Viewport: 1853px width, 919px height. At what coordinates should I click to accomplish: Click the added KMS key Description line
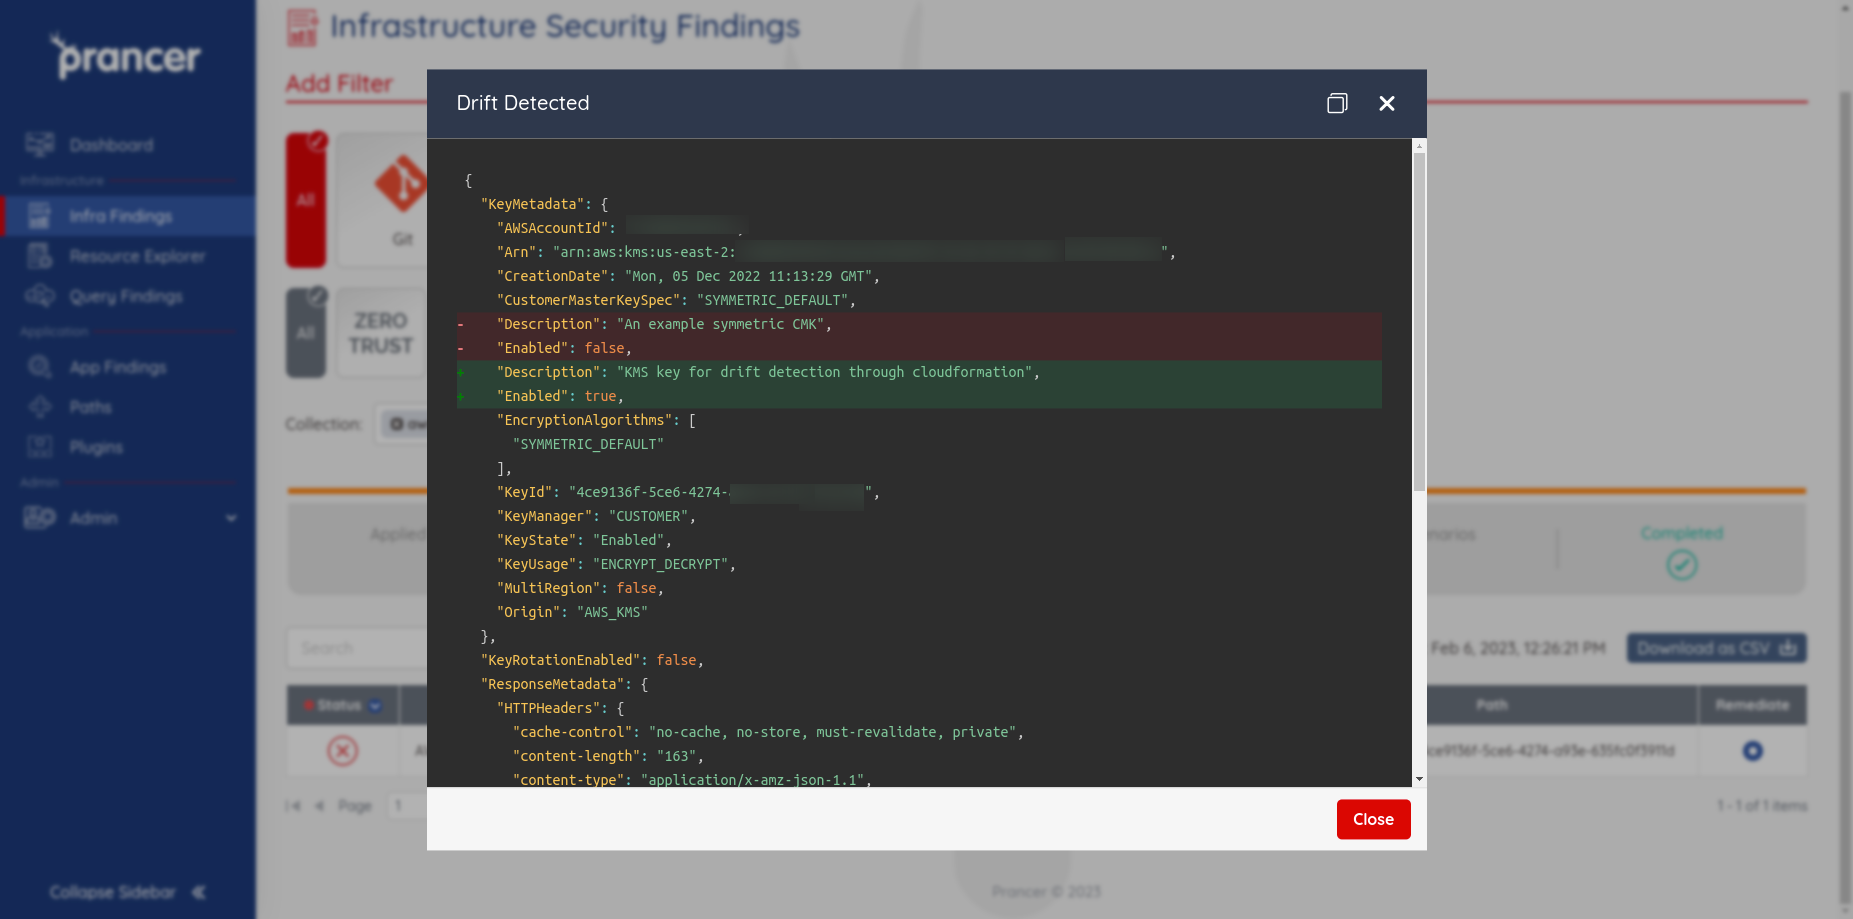pyautogui.click(x=919, y=372)
